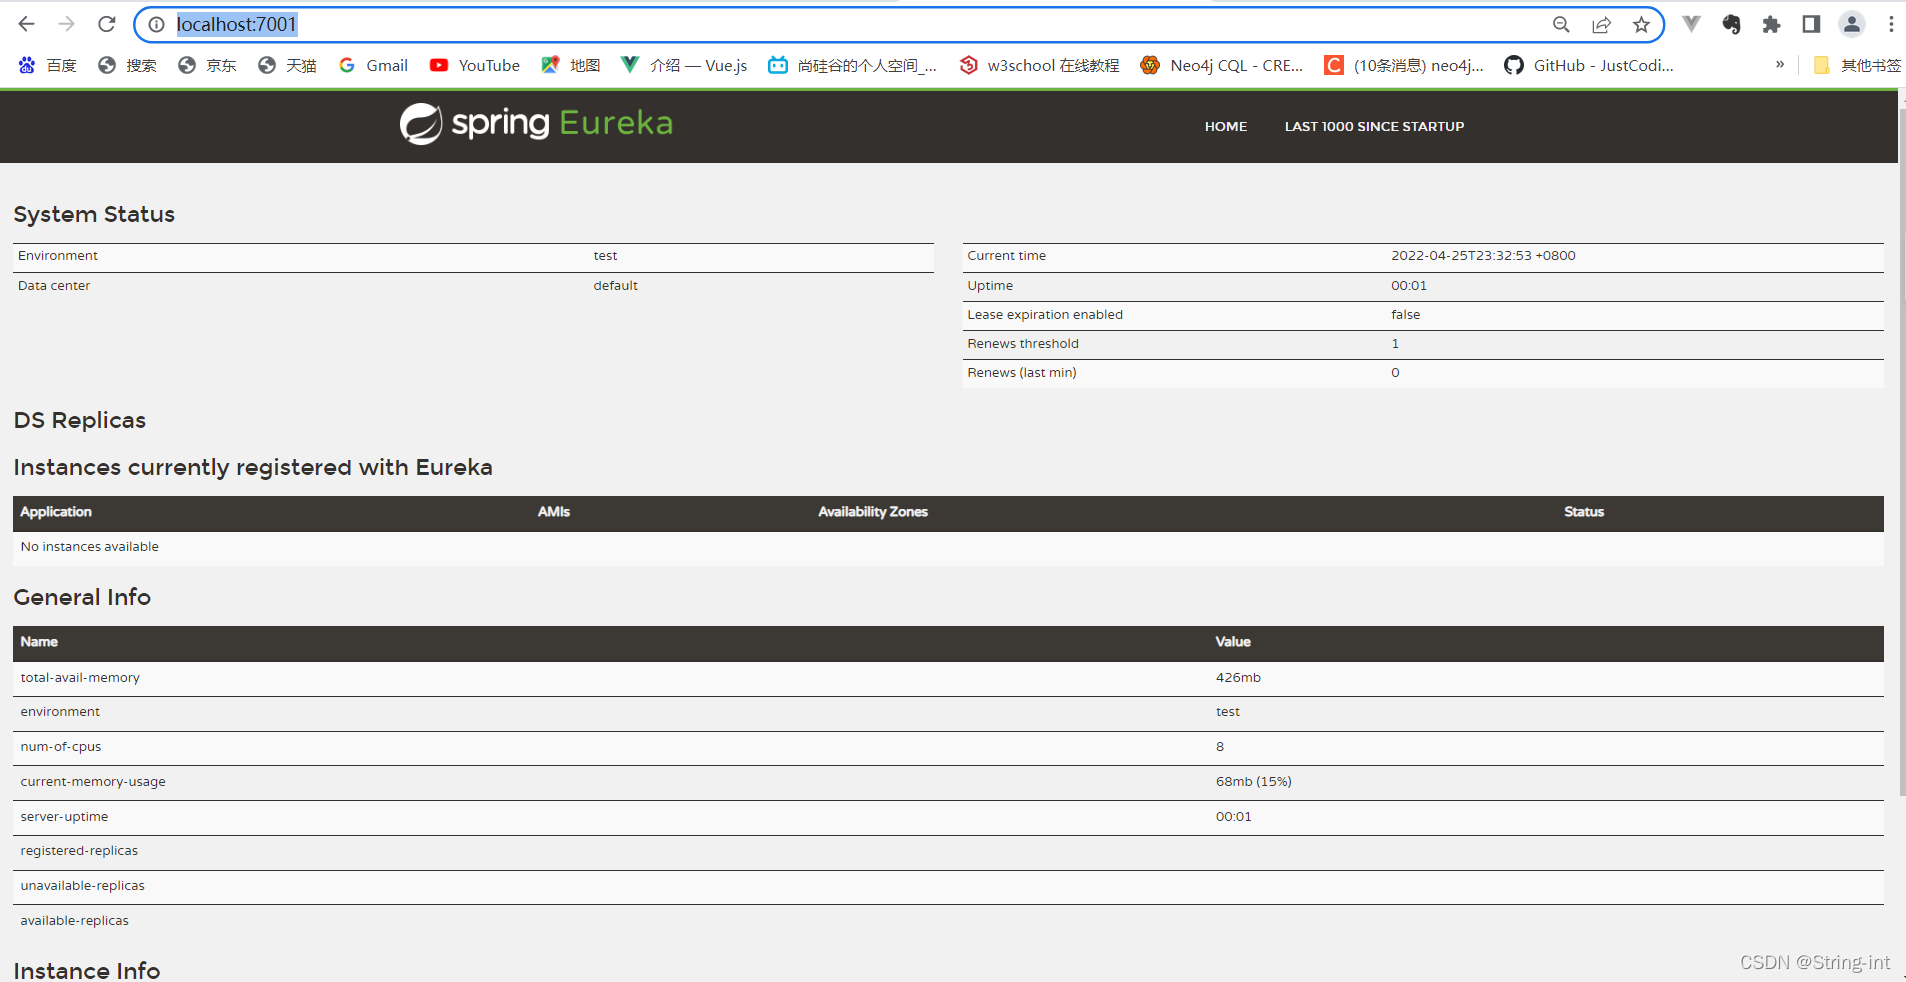Click the AMIs column header
1906x982 pixels.
click(x=554, y=512)
